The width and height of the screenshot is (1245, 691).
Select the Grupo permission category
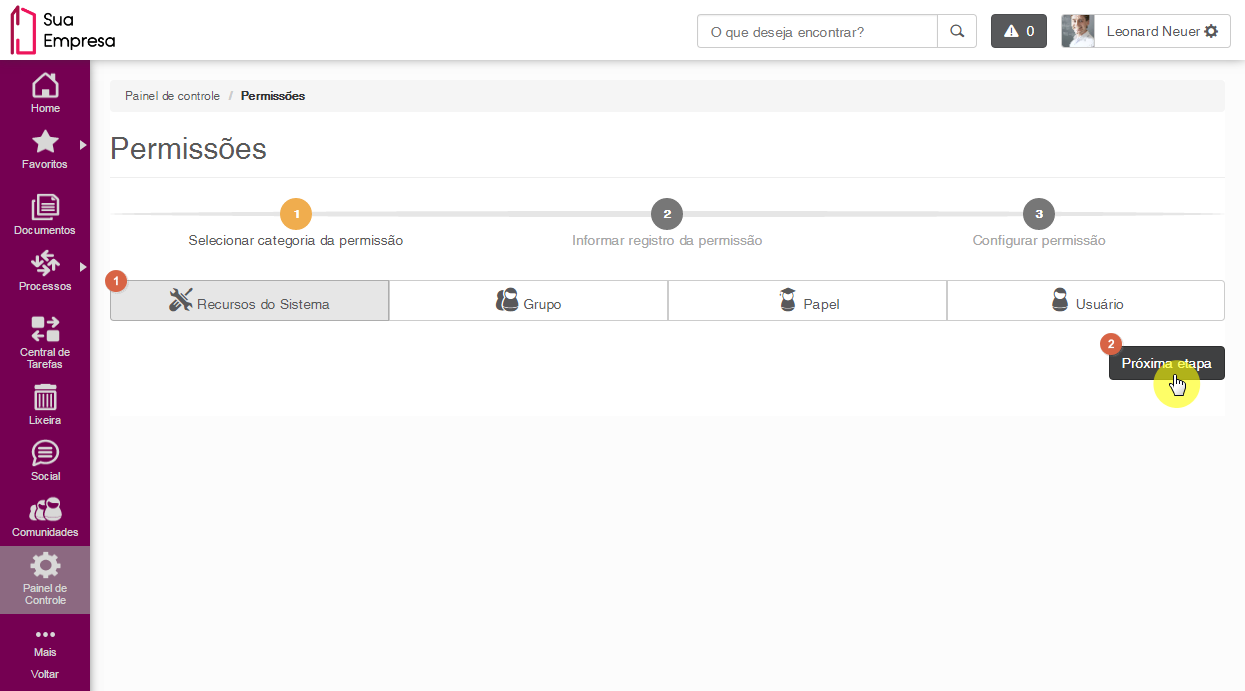(x=528, y=301)
